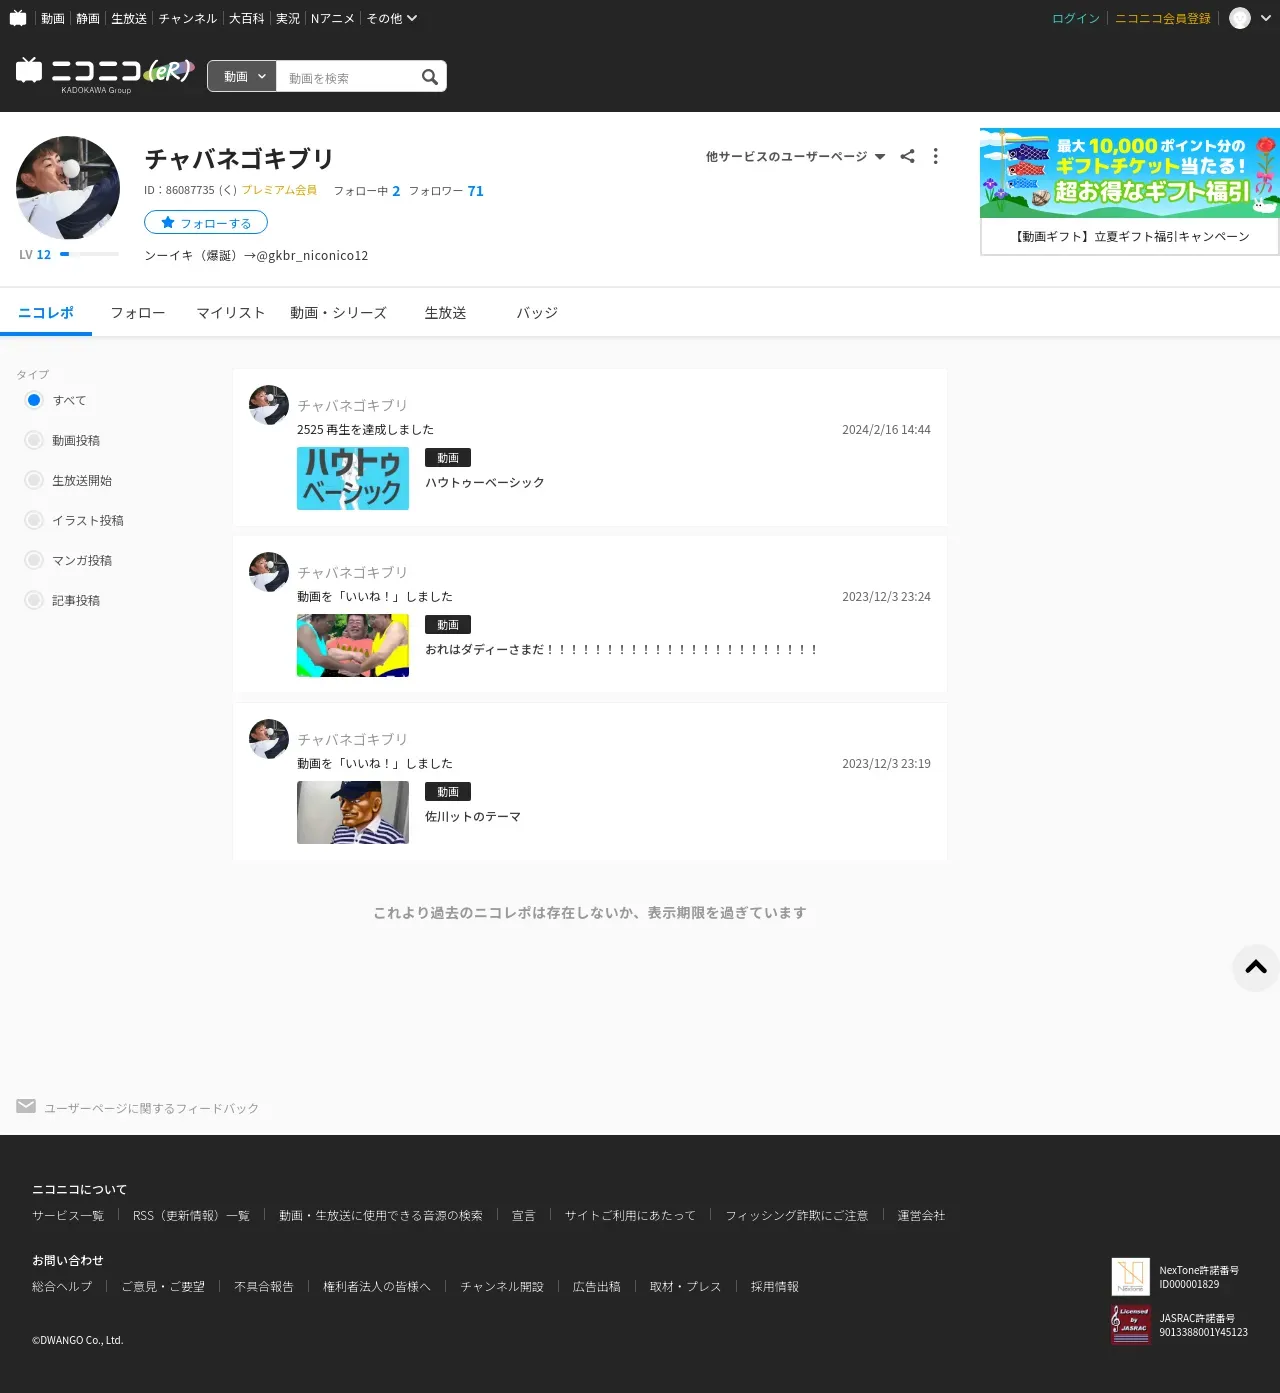Image resolution: width=1280 pixels, height=1393 pixels.
Task: Click the level 12 progress bar
Action: point(89,254)
